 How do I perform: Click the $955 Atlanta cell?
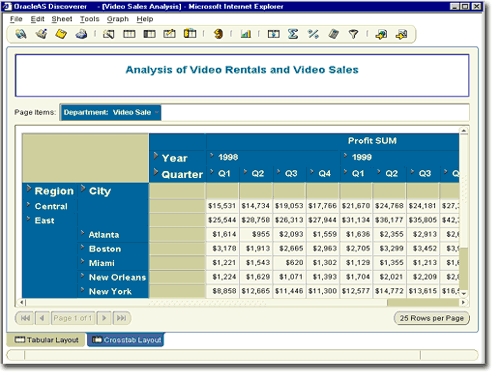256,234
